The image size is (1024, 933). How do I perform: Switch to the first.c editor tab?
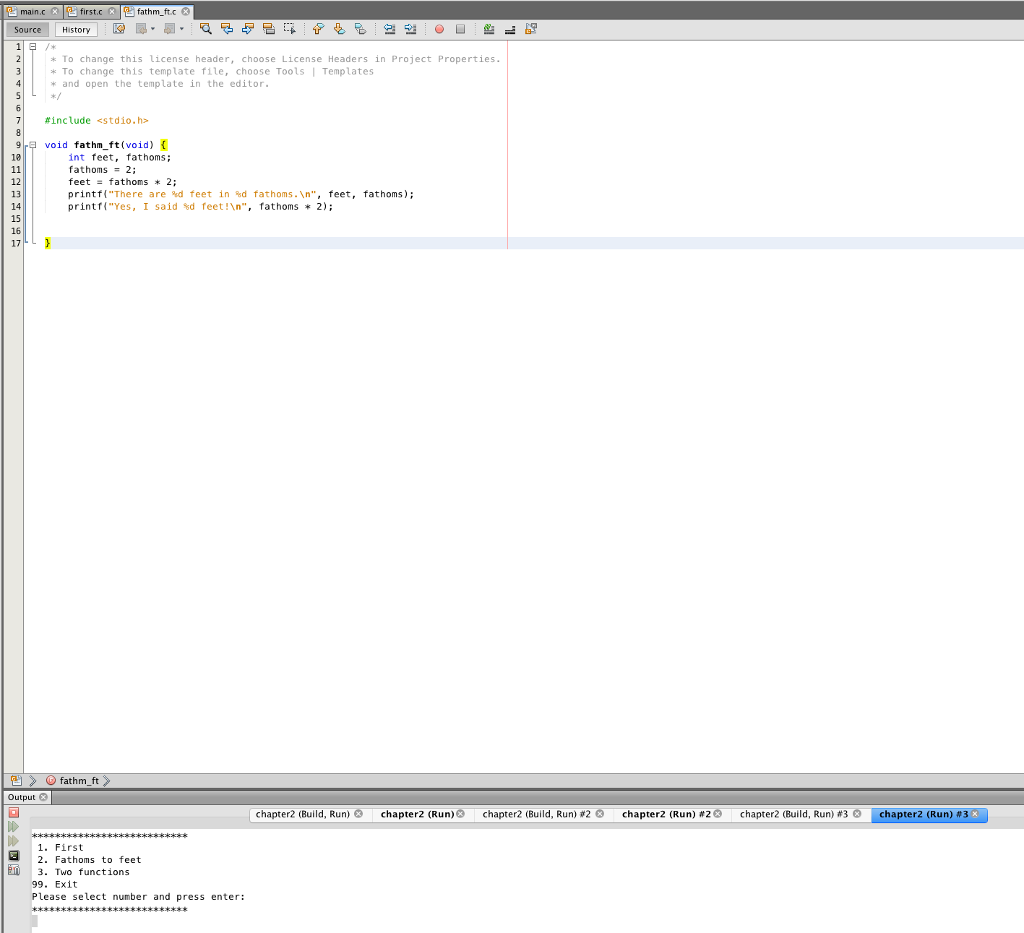[91, 12]
